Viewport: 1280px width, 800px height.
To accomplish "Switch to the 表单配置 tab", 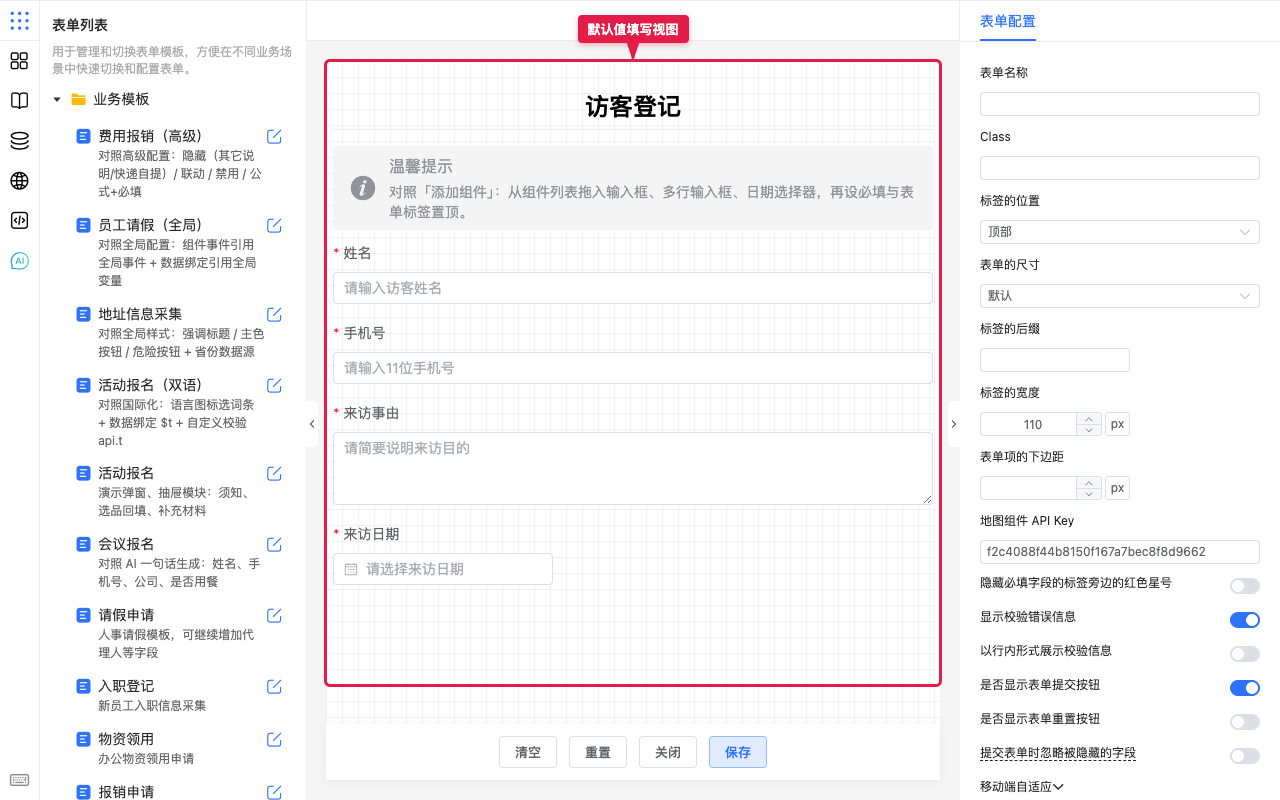I will [1007, 21].
